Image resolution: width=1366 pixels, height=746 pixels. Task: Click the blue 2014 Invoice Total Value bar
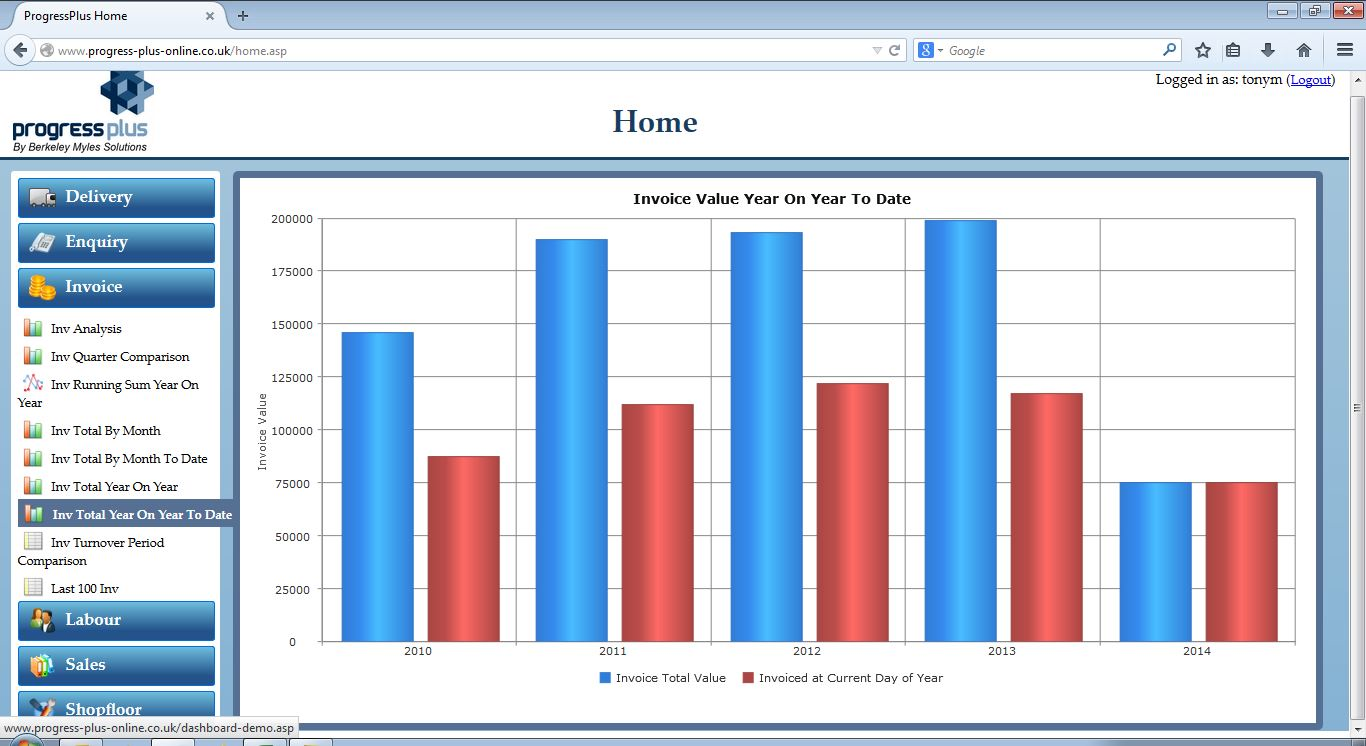click(x=1155, y=562)
